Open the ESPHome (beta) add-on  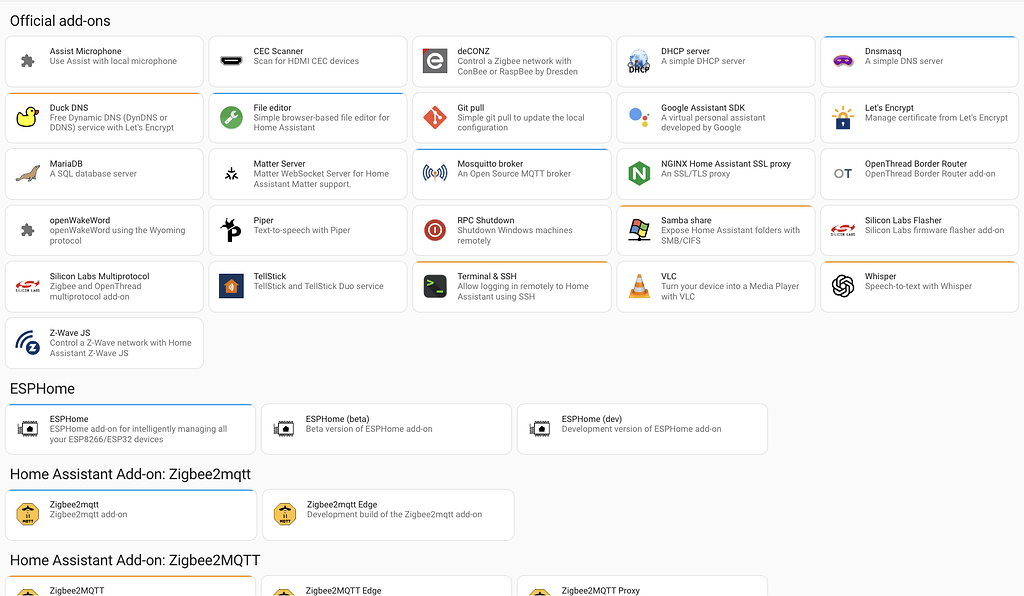click(386, 428)
